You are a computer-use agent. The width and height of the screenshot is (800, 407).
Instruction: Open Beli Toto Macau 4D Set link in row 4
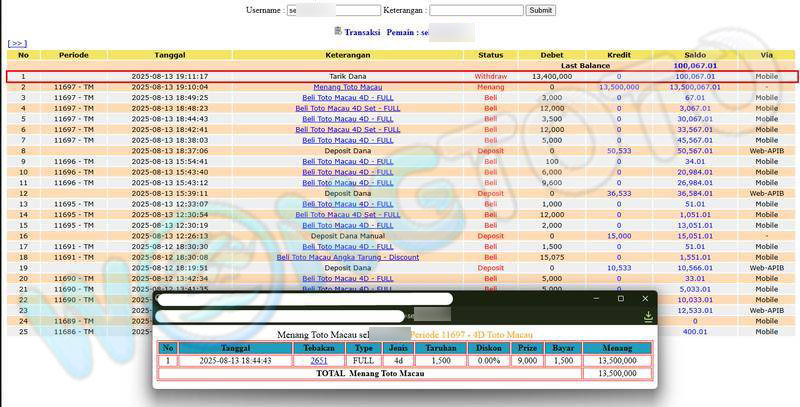coord(347,108)
